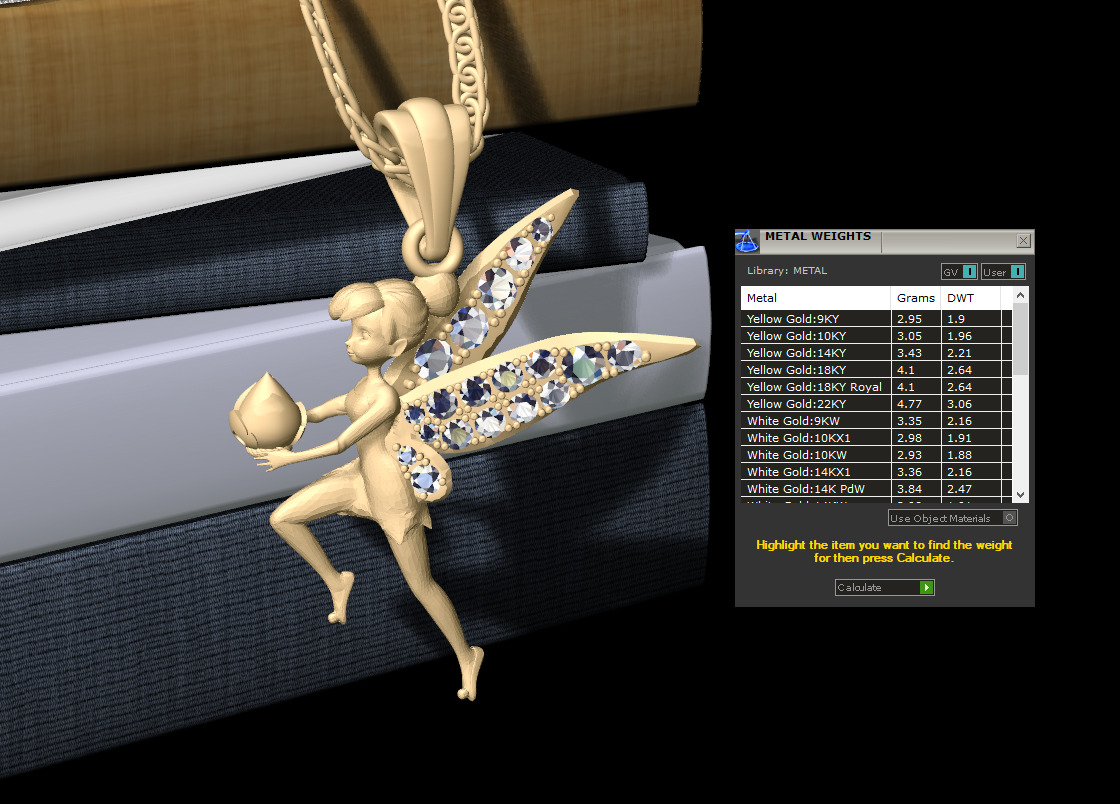Click the 3.43 grams value
The height and width of the screenshot is (804, 1120).
[909, 353]
